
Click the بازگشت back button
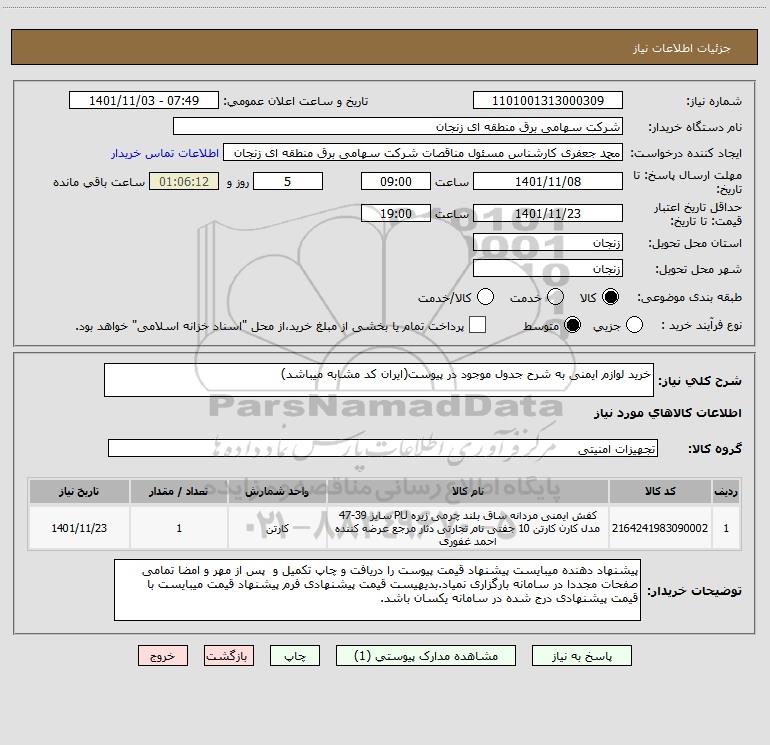pos(229,656)
